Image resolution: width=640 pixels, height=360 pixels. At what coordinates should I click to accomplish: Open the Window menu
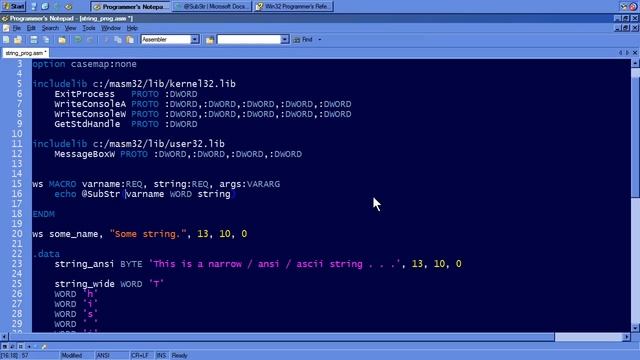111,28
